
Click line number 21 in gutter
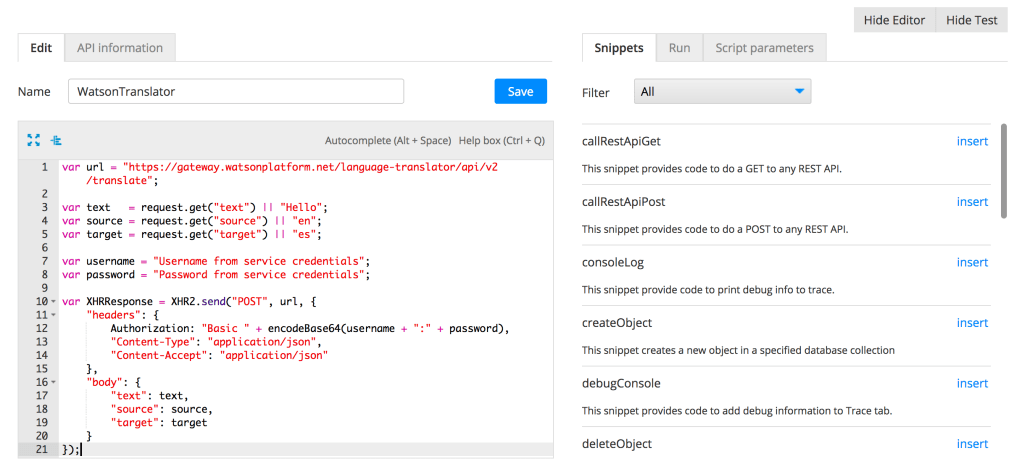click(42, 449)
